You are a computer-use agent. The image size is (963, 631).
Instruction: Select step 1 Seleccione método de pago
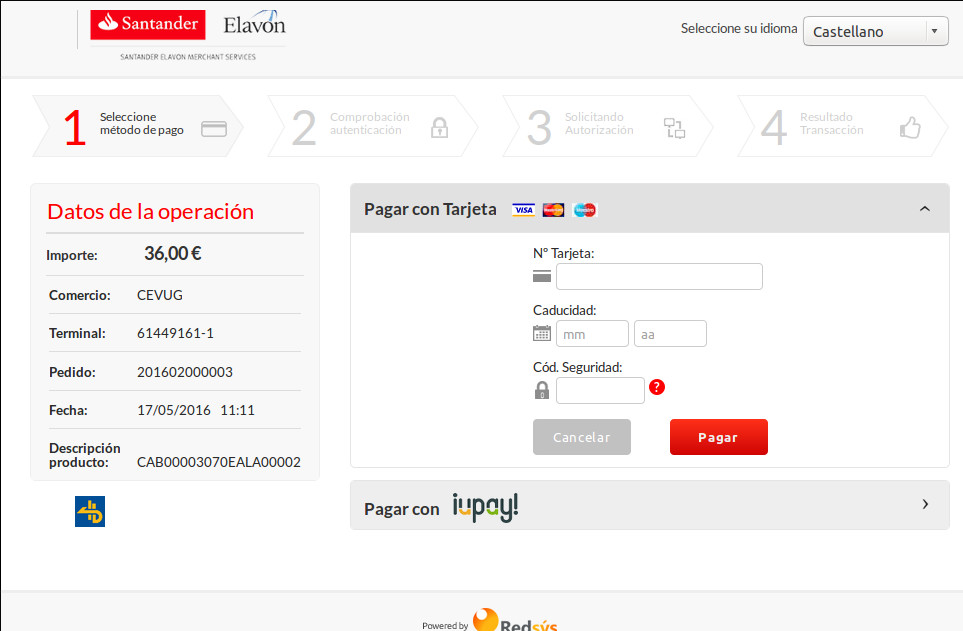[138, 127]
